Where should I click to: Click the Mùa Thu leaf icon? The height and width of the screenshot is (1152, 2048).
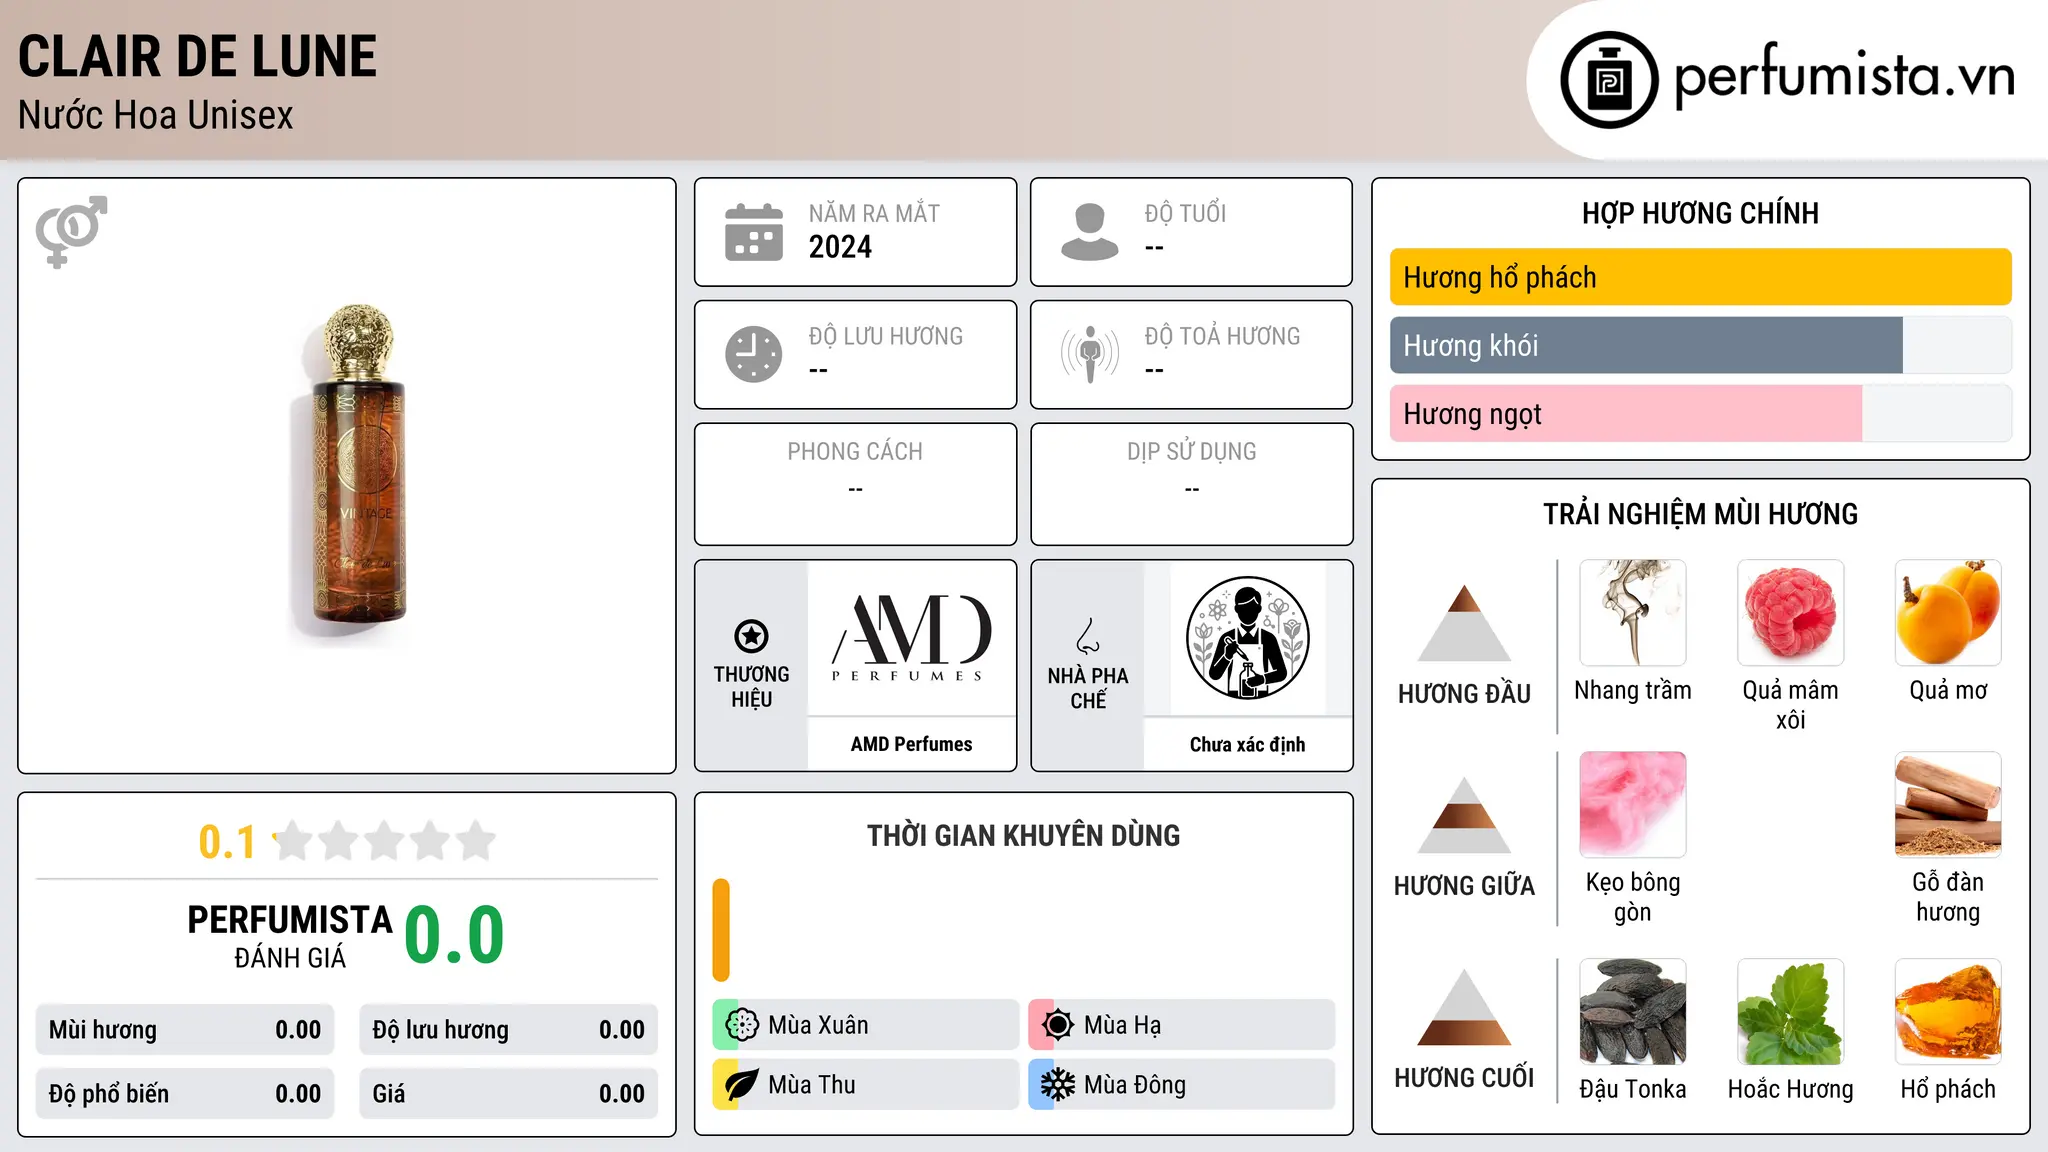pos(741,1085)
